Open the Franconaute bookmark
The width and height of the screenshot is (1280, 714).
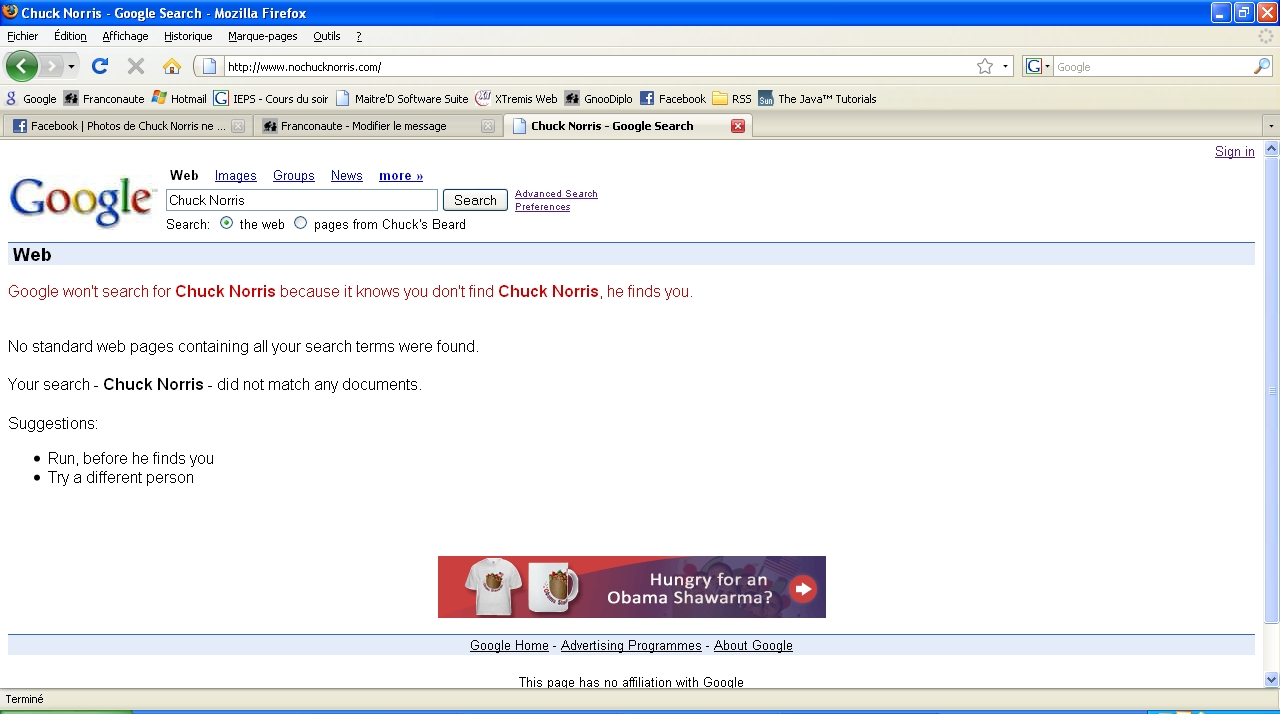click(104, 99)
